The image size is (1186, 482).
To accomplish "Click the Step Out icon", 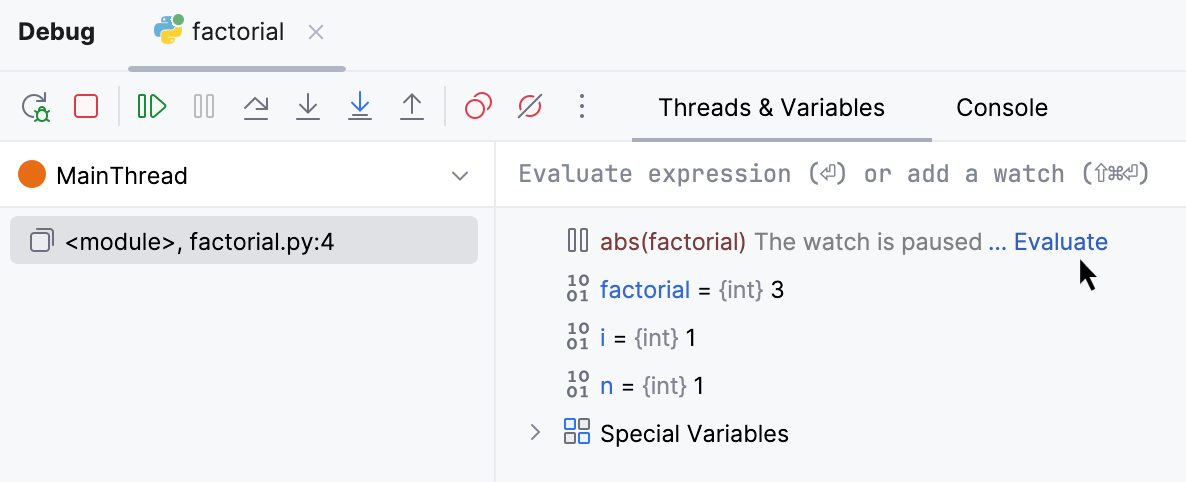I will click(412, 106).
